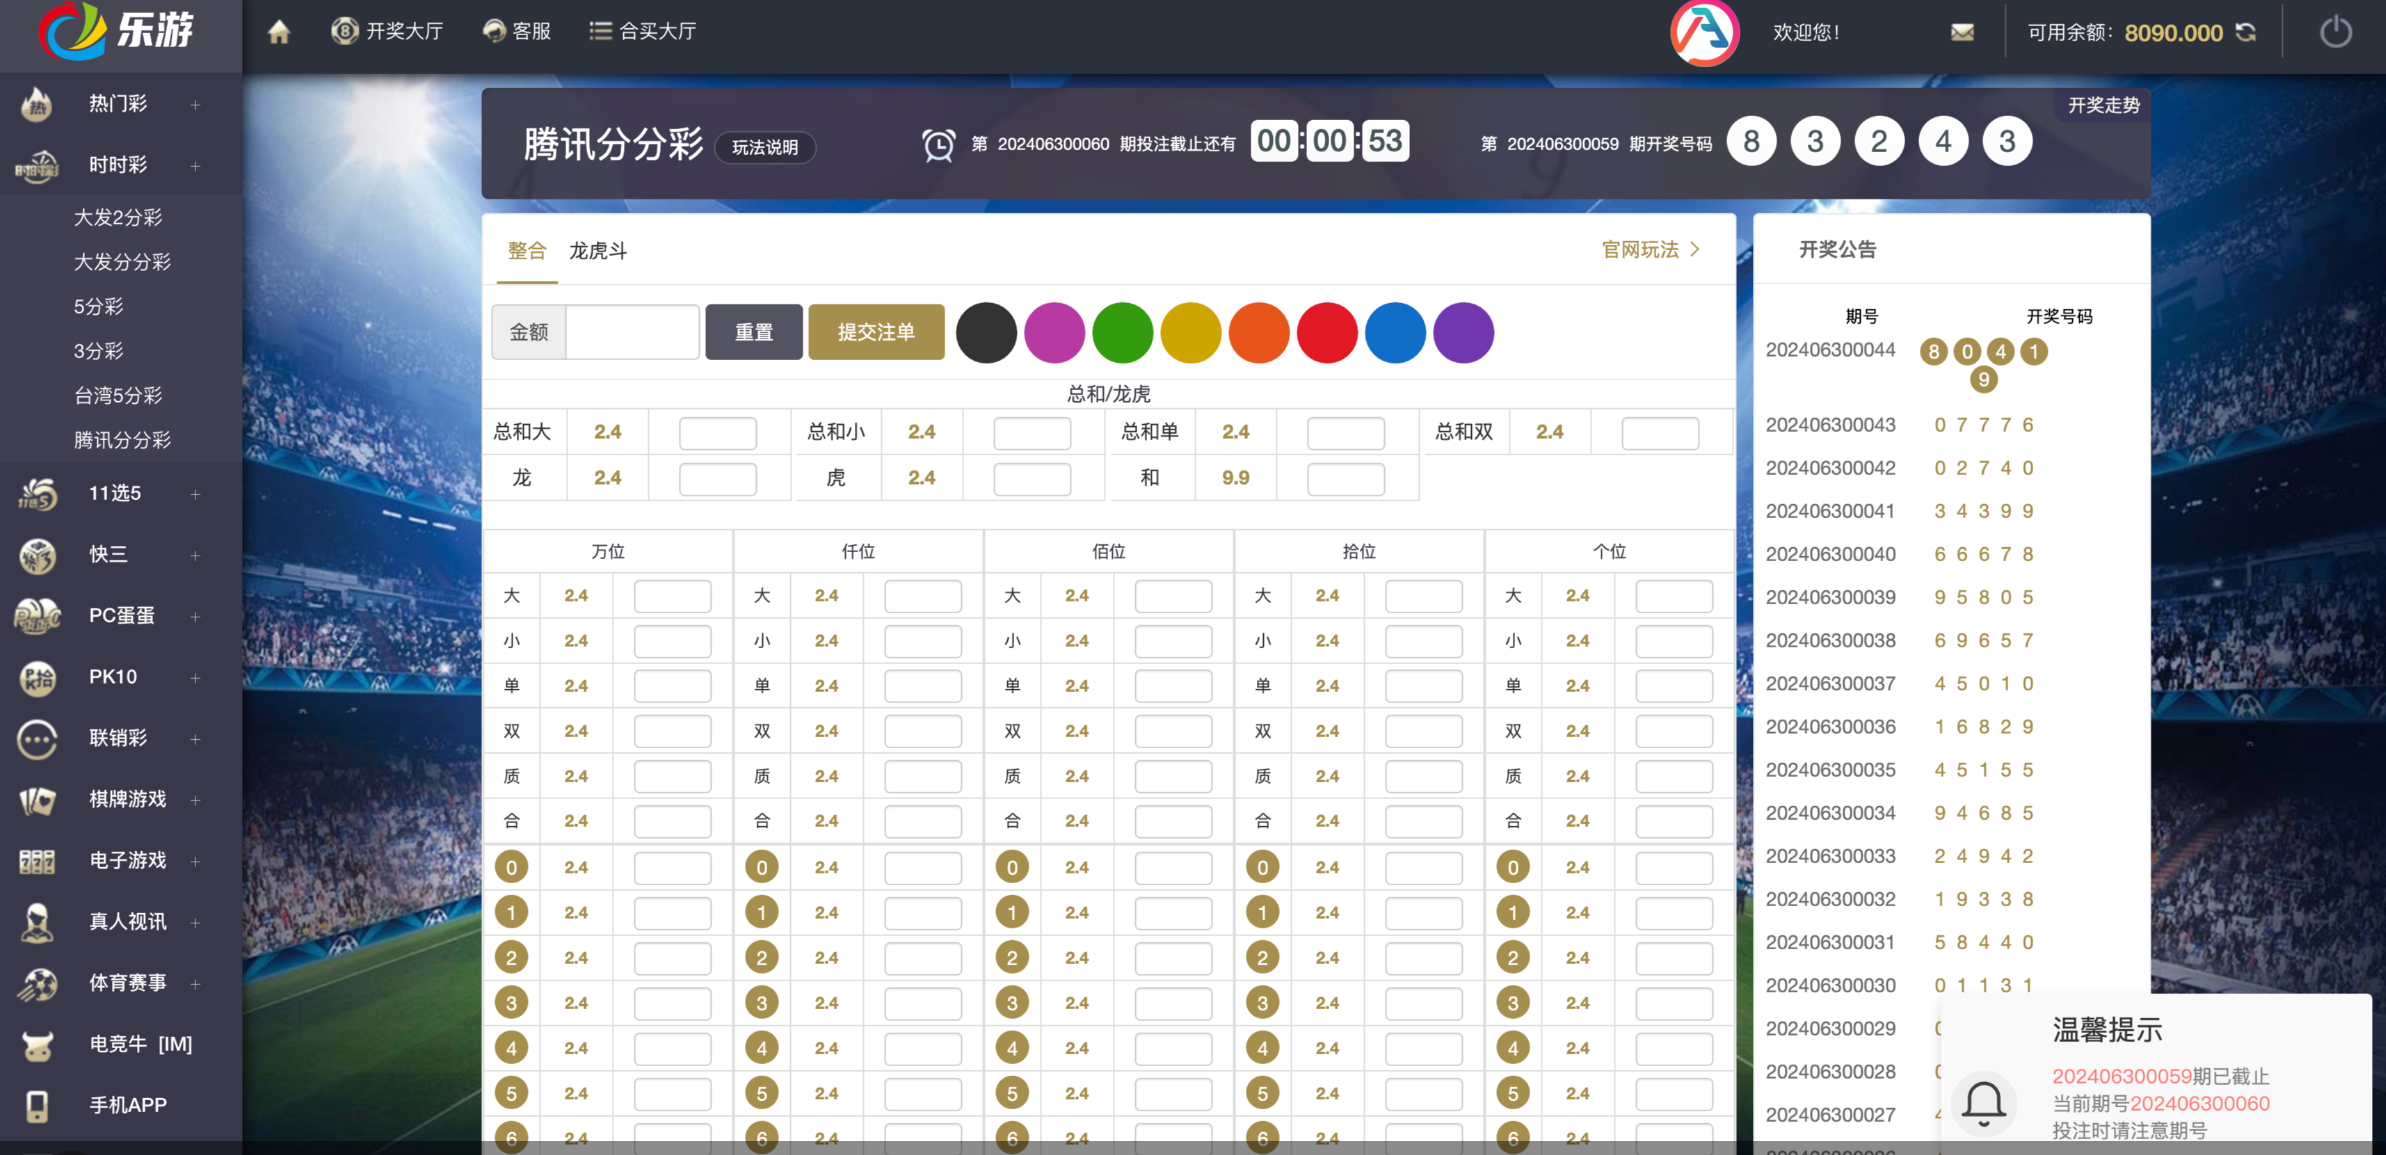
Task: Click the power logout icon
Action: click(2335, 32)
